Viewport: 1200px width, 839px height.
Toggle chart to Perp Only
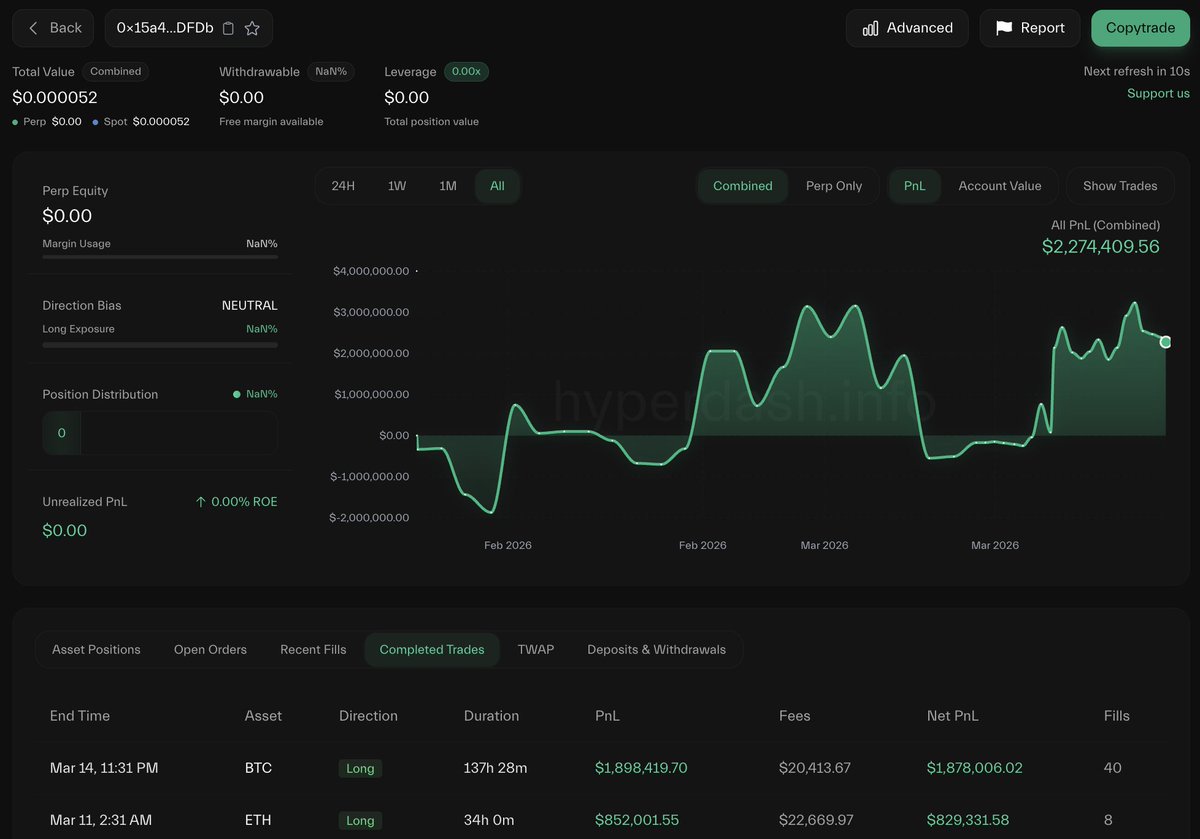(x=833, y=186)
